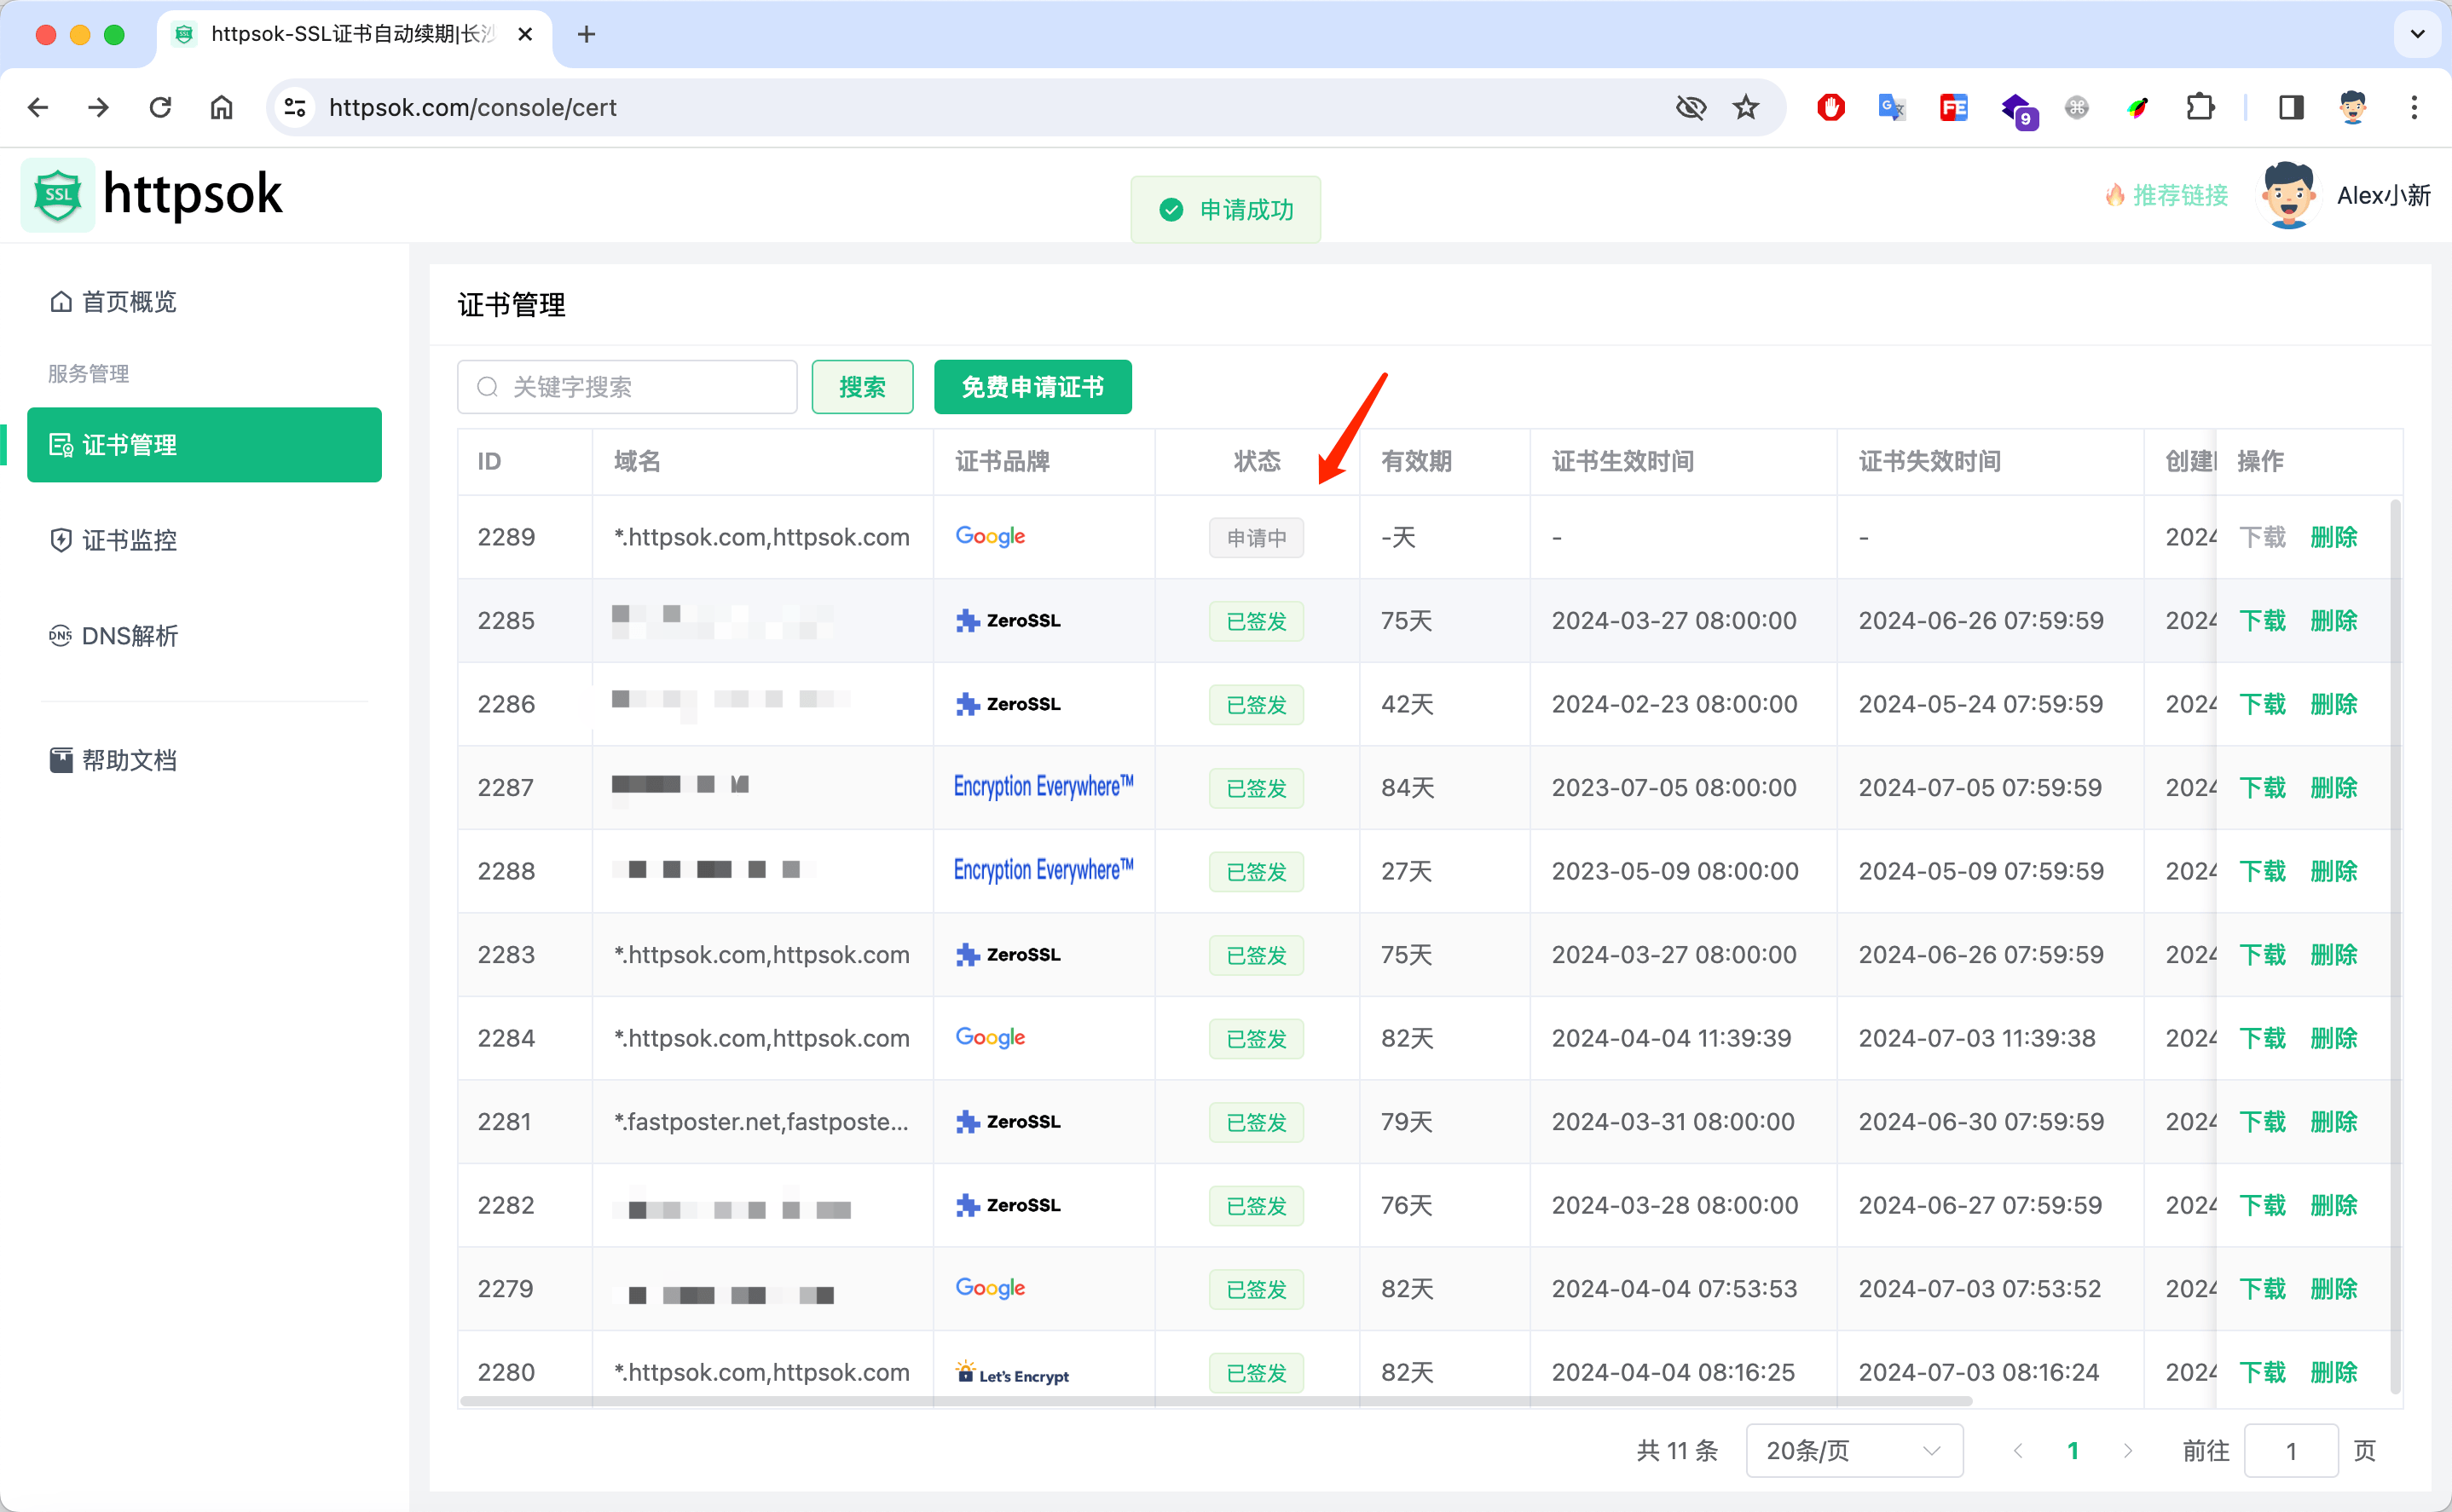Open Chrome three-dot menu
2452x1512 pixels.
tap(2414, 107)
